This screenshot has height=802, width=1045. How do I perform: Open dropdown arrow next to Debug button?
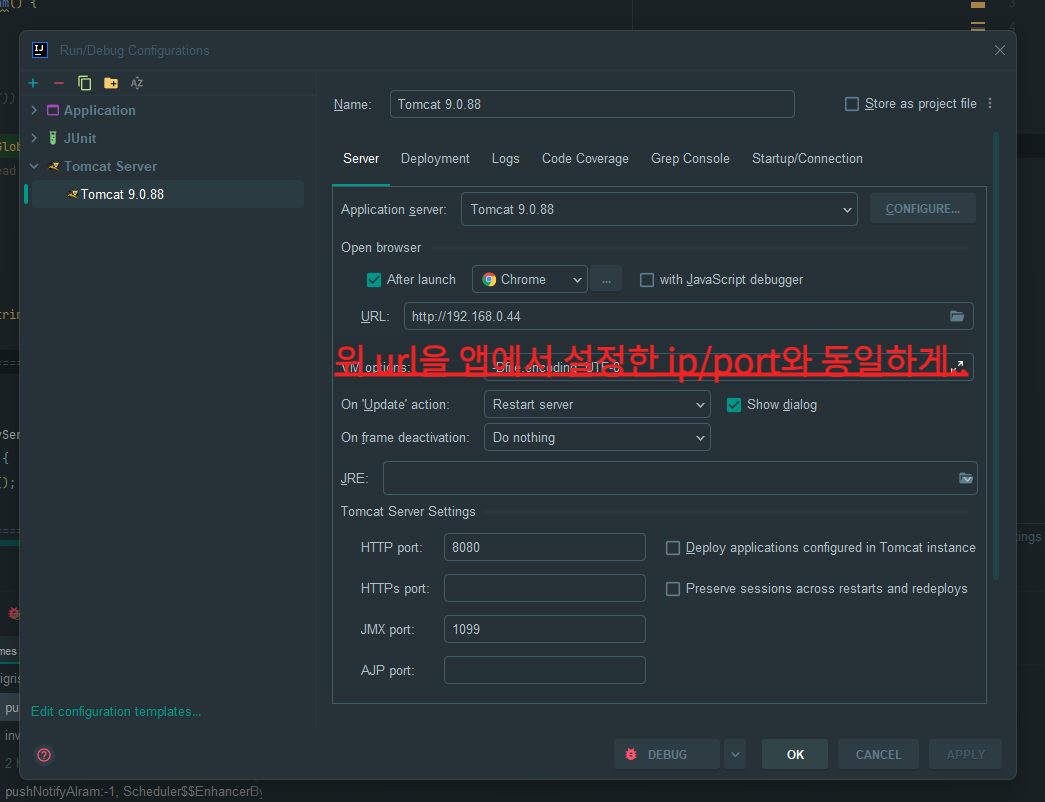[x=735, y=754]
